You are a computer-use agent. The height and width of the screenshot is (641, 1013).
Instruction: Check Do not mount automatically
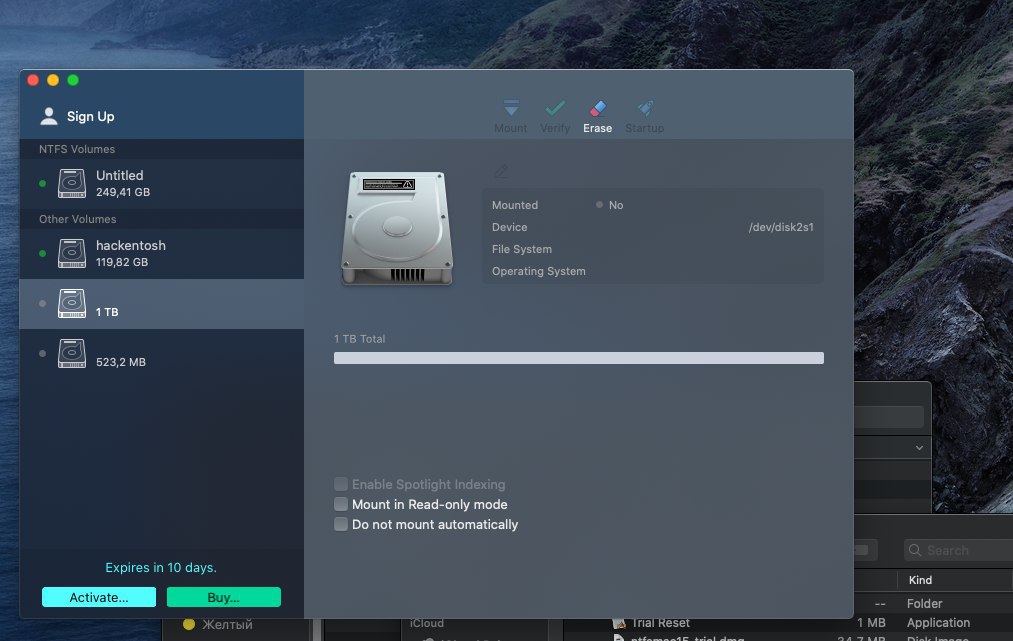[x=340, y=524]
